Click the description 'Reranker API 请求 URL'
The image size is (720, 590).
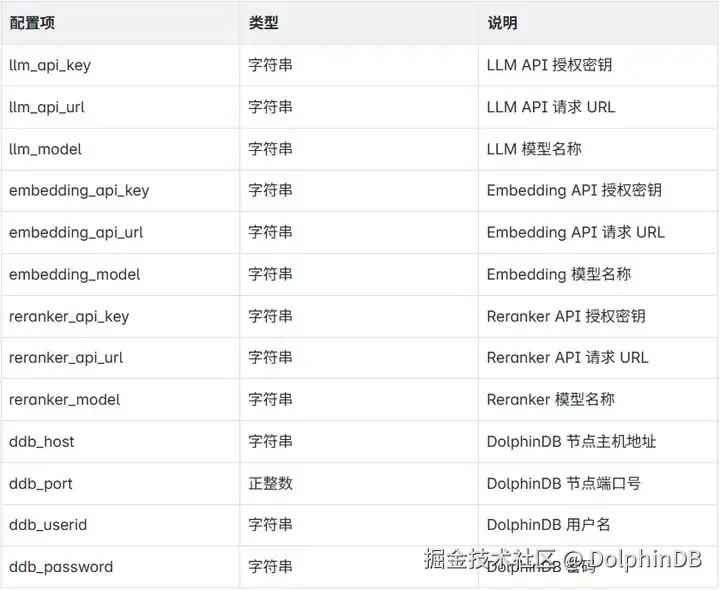(568, 358)
